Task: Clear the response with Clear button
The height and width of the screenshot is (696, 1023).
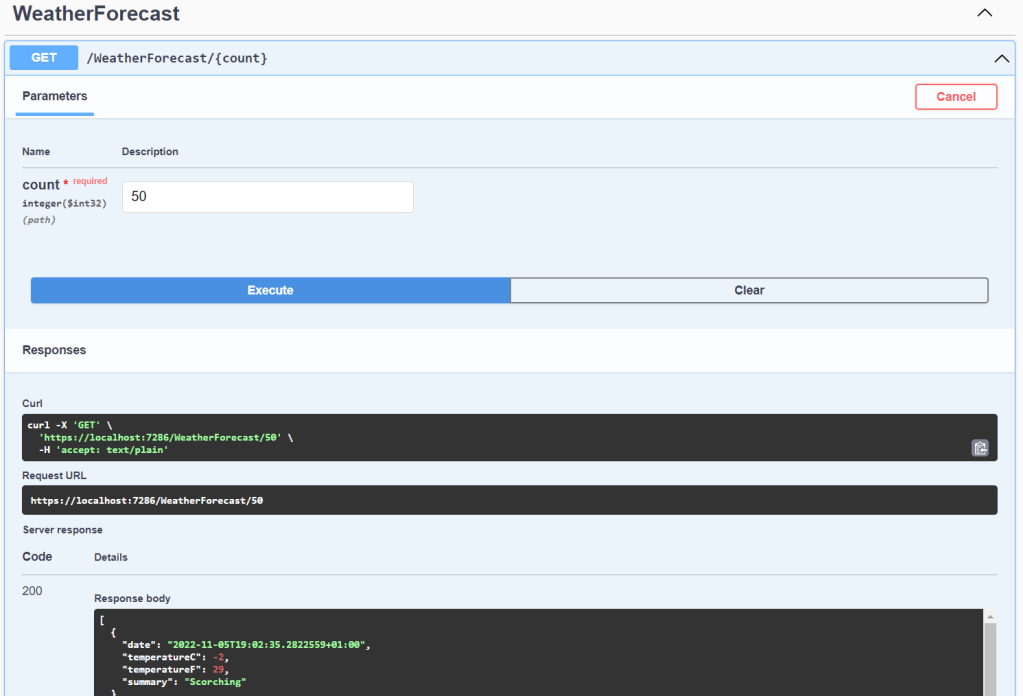Action: coord(749,290)
